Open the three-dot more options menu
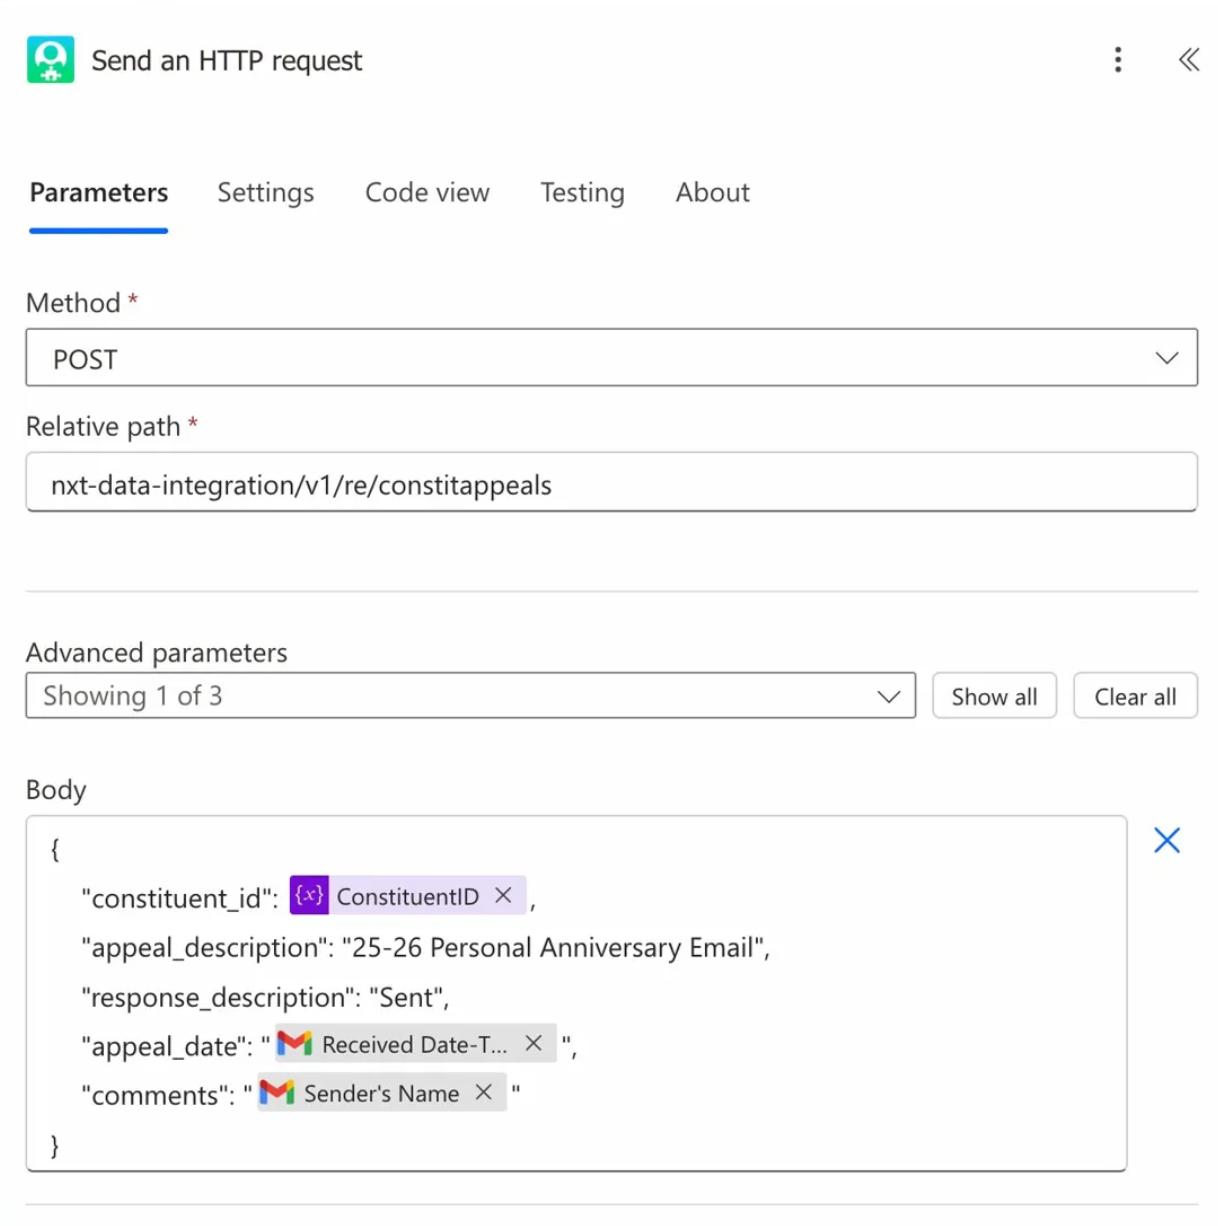Screen dimensions: 1218x1226 coord(1118,60)
